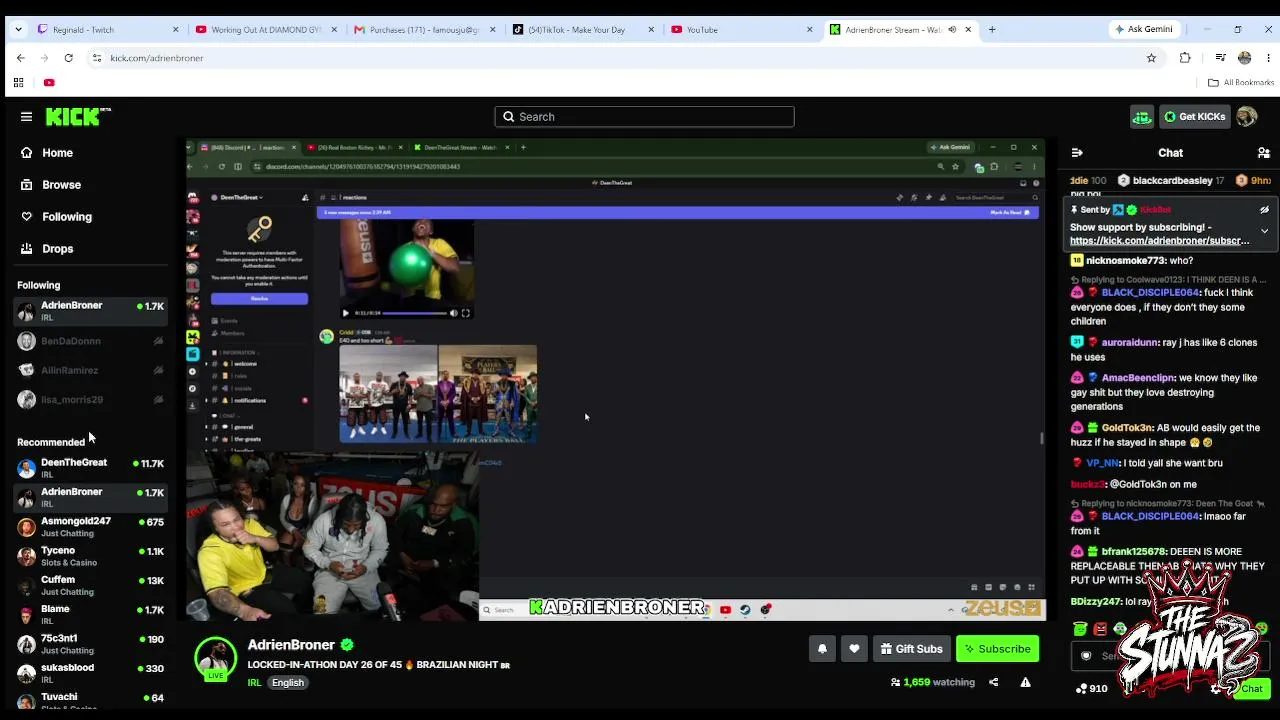Click the English language tag
The image size is (1280, 720).
click(287, 683)
